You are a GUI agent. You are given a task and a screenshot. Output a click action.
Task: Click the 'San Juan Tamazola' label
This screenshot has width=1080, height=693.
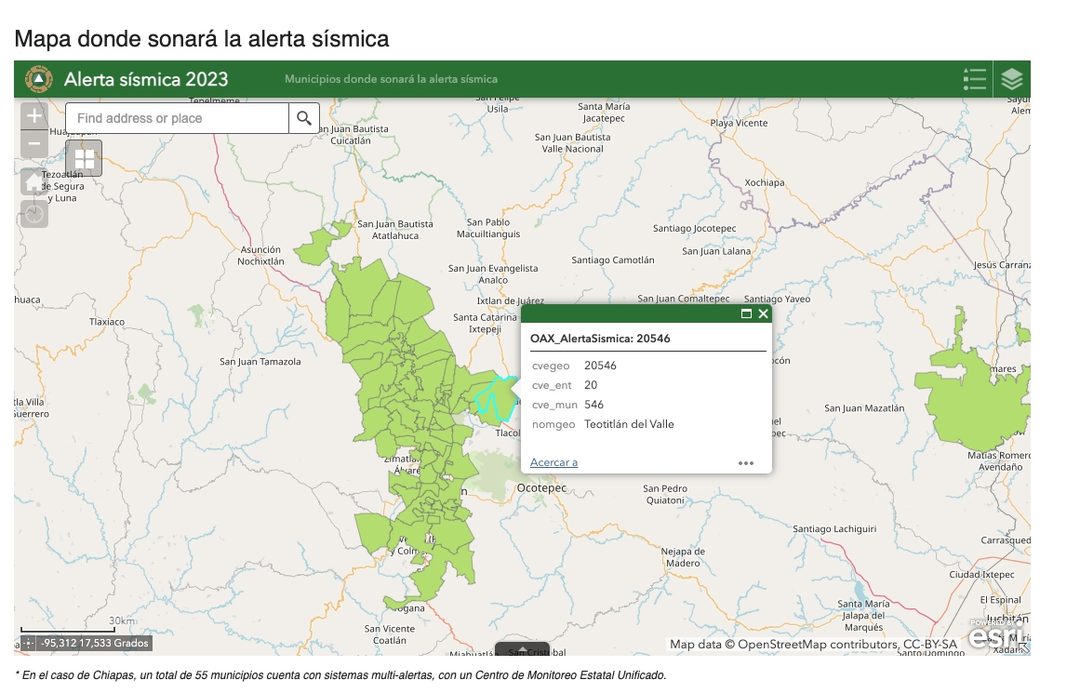pyautogui.click(x=260, y=361)
